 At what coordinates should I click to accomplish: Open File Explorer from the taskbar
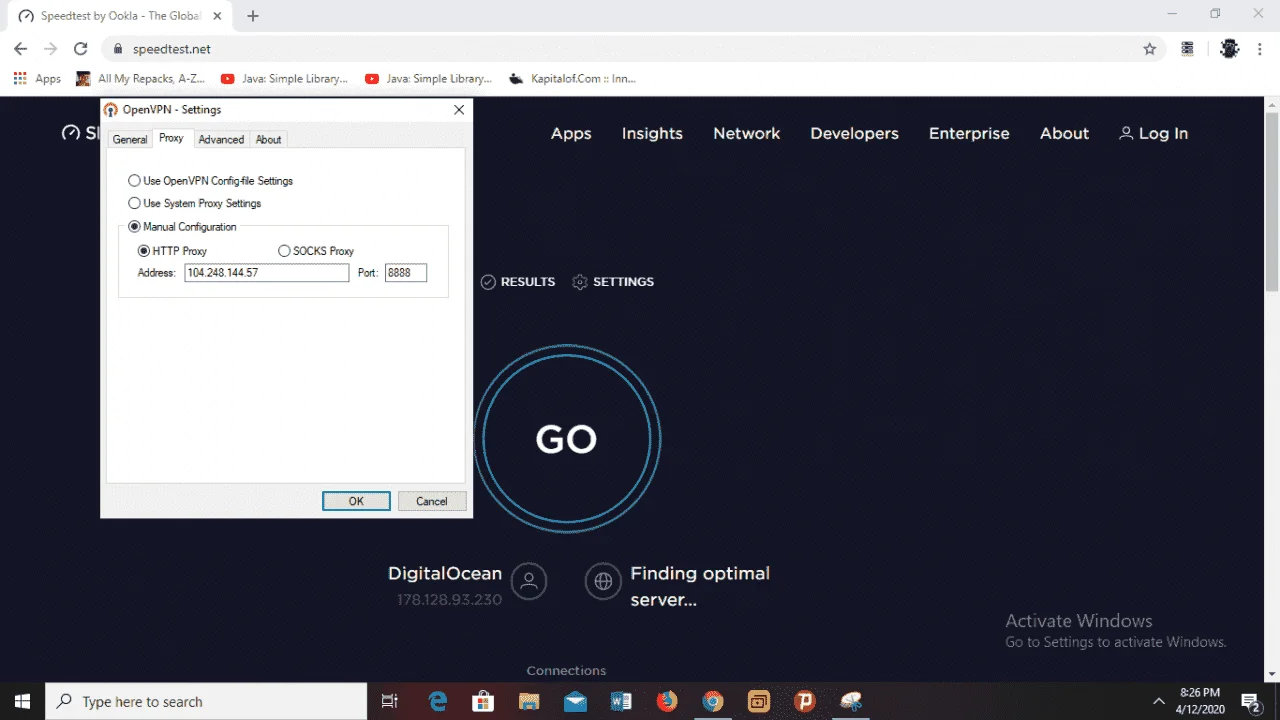click(529, 701)
